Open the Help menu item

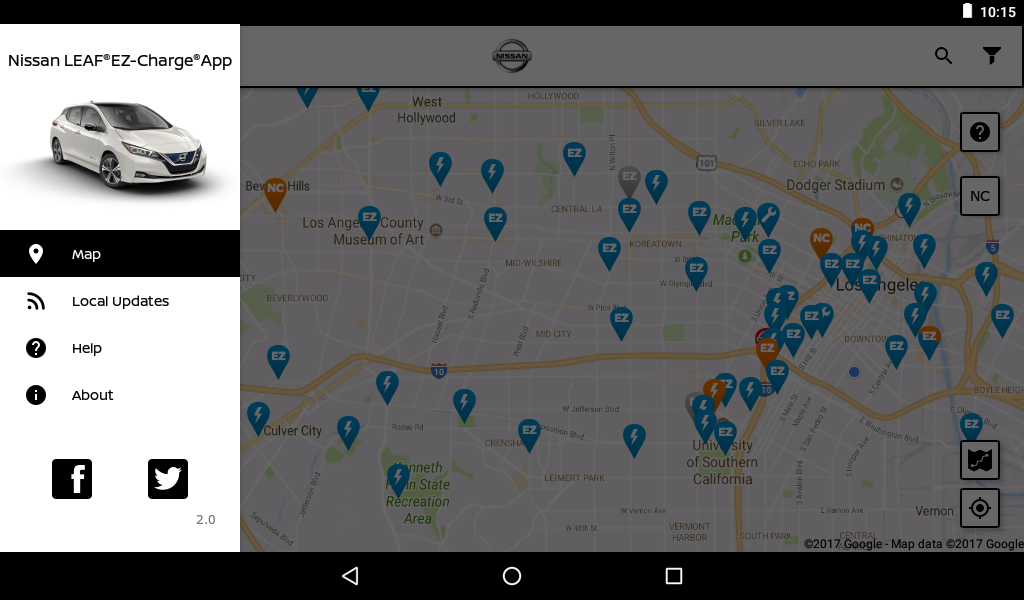120,348
